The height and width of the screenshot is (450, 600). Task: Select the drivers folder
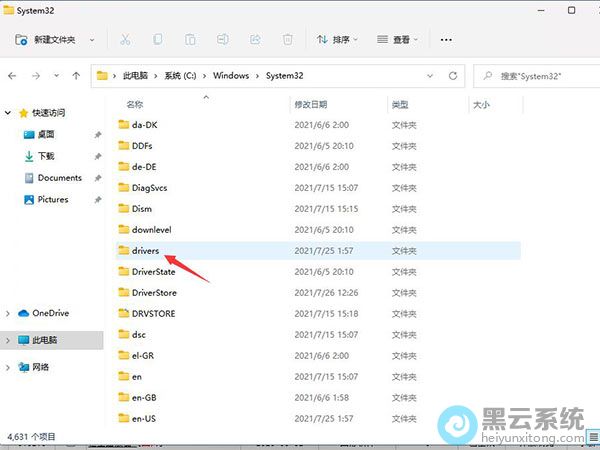click(145, 250)
